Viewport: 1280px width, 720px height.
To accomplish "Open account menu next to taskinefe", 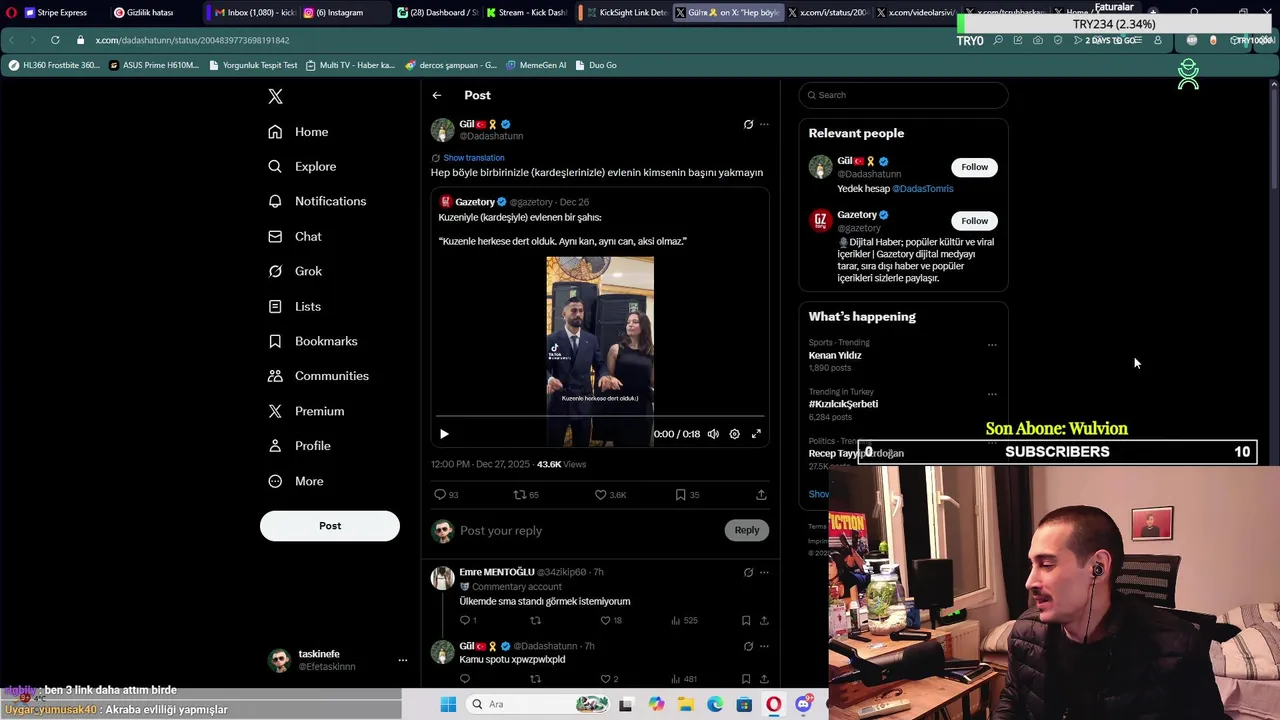I will [403, 660].
